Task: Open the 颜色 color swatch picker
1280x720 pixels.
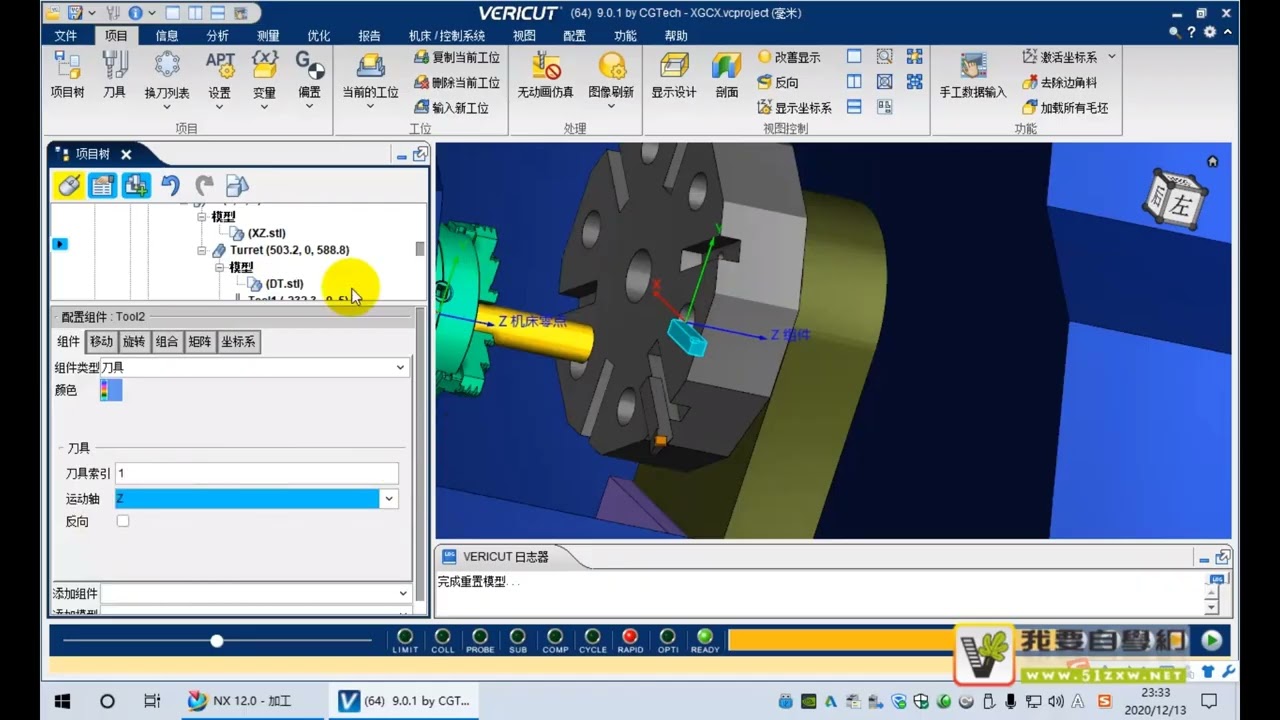Action: 111,391
